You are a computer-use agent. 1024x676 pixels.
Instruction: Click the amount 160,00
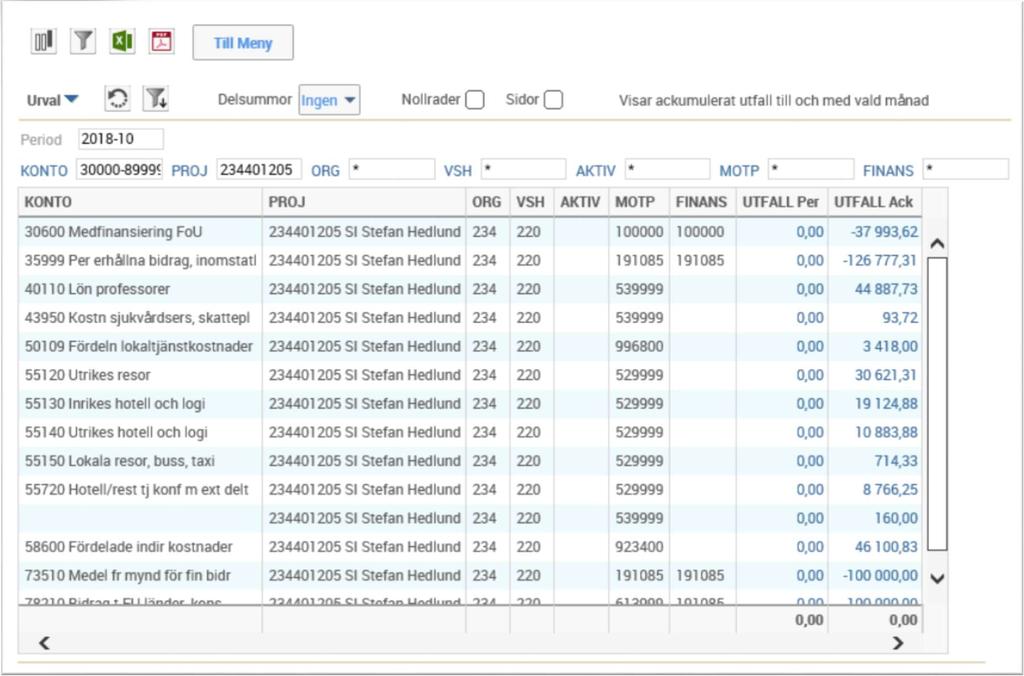[896, 519]
